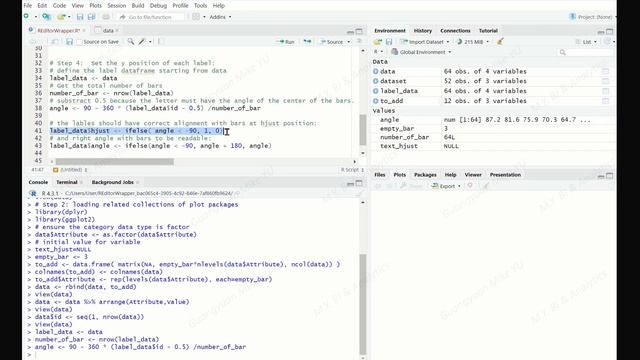Switch to the Terminal tab
The width and height of the screenshot is (640, 360).
[x=67, y=182]
